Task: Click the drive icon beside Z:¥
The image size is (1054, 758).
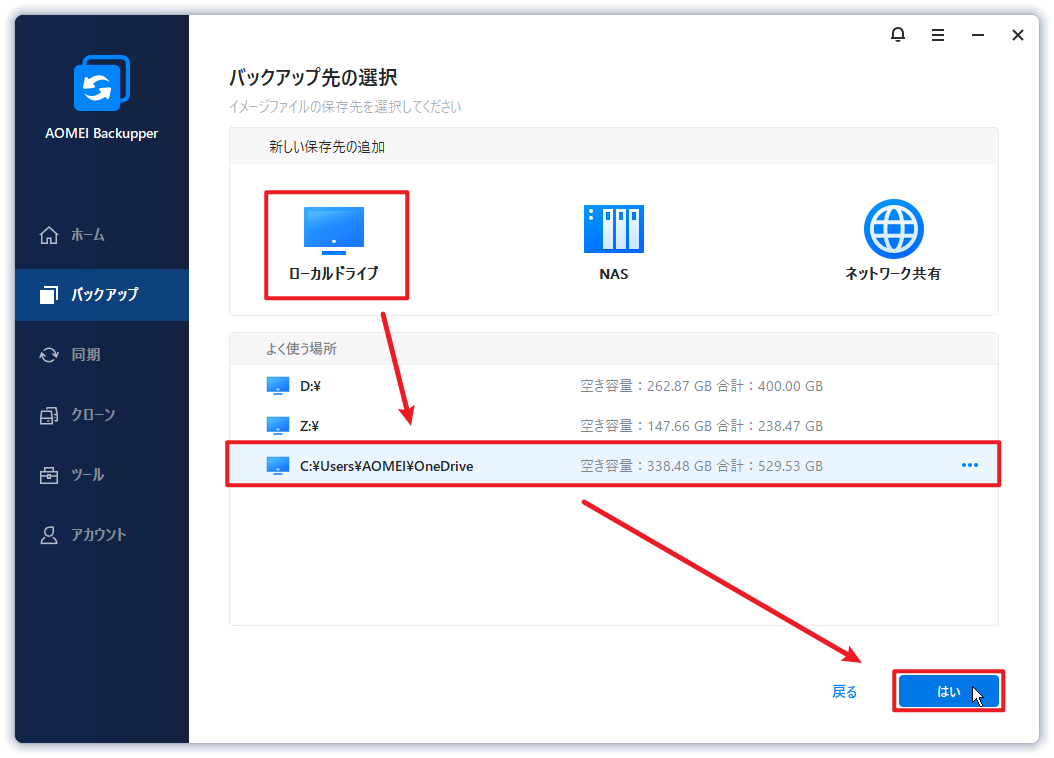Action: pyautogui.click(x=278, y=425)
